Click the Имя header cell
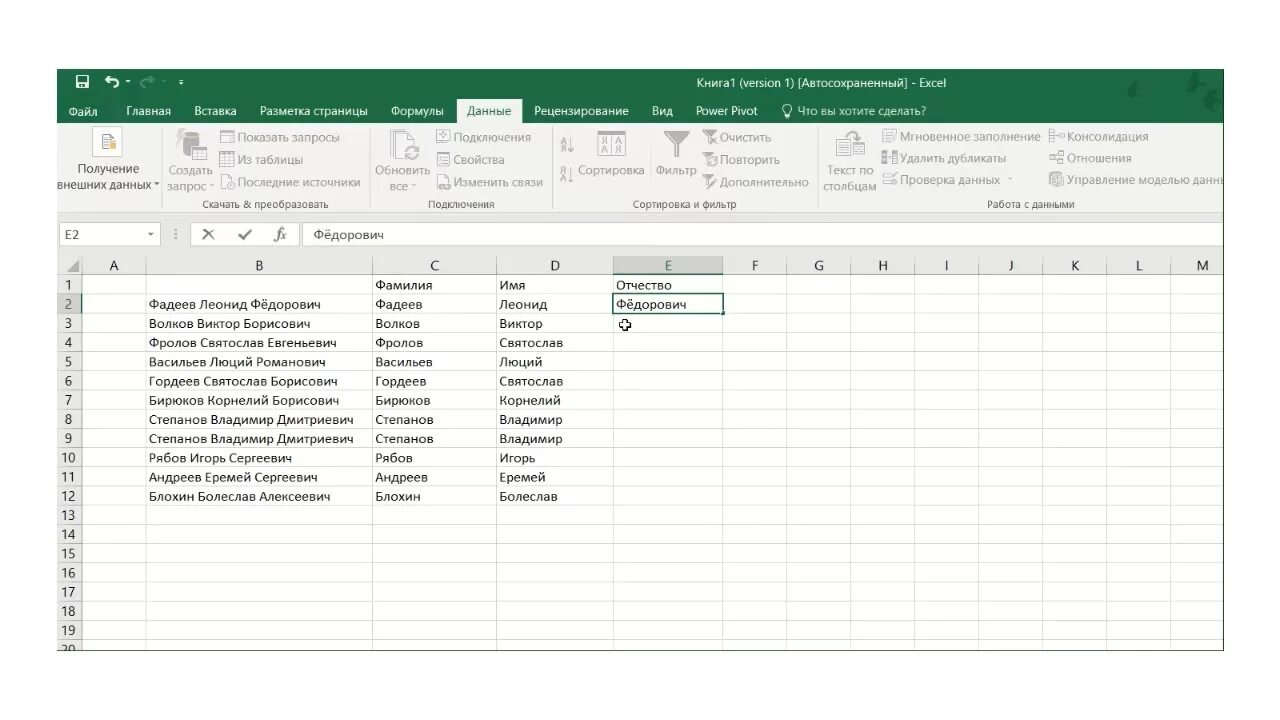 coord(555,285)
